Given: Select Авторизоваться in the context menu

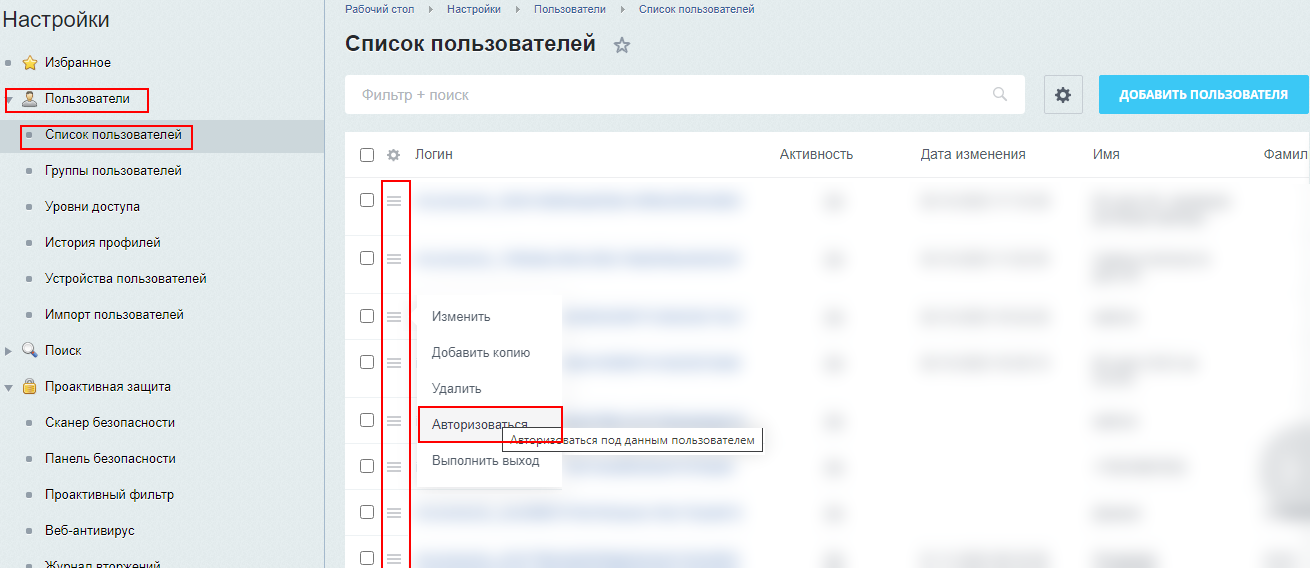Looking at the screenshot, I should coord(480,425).
